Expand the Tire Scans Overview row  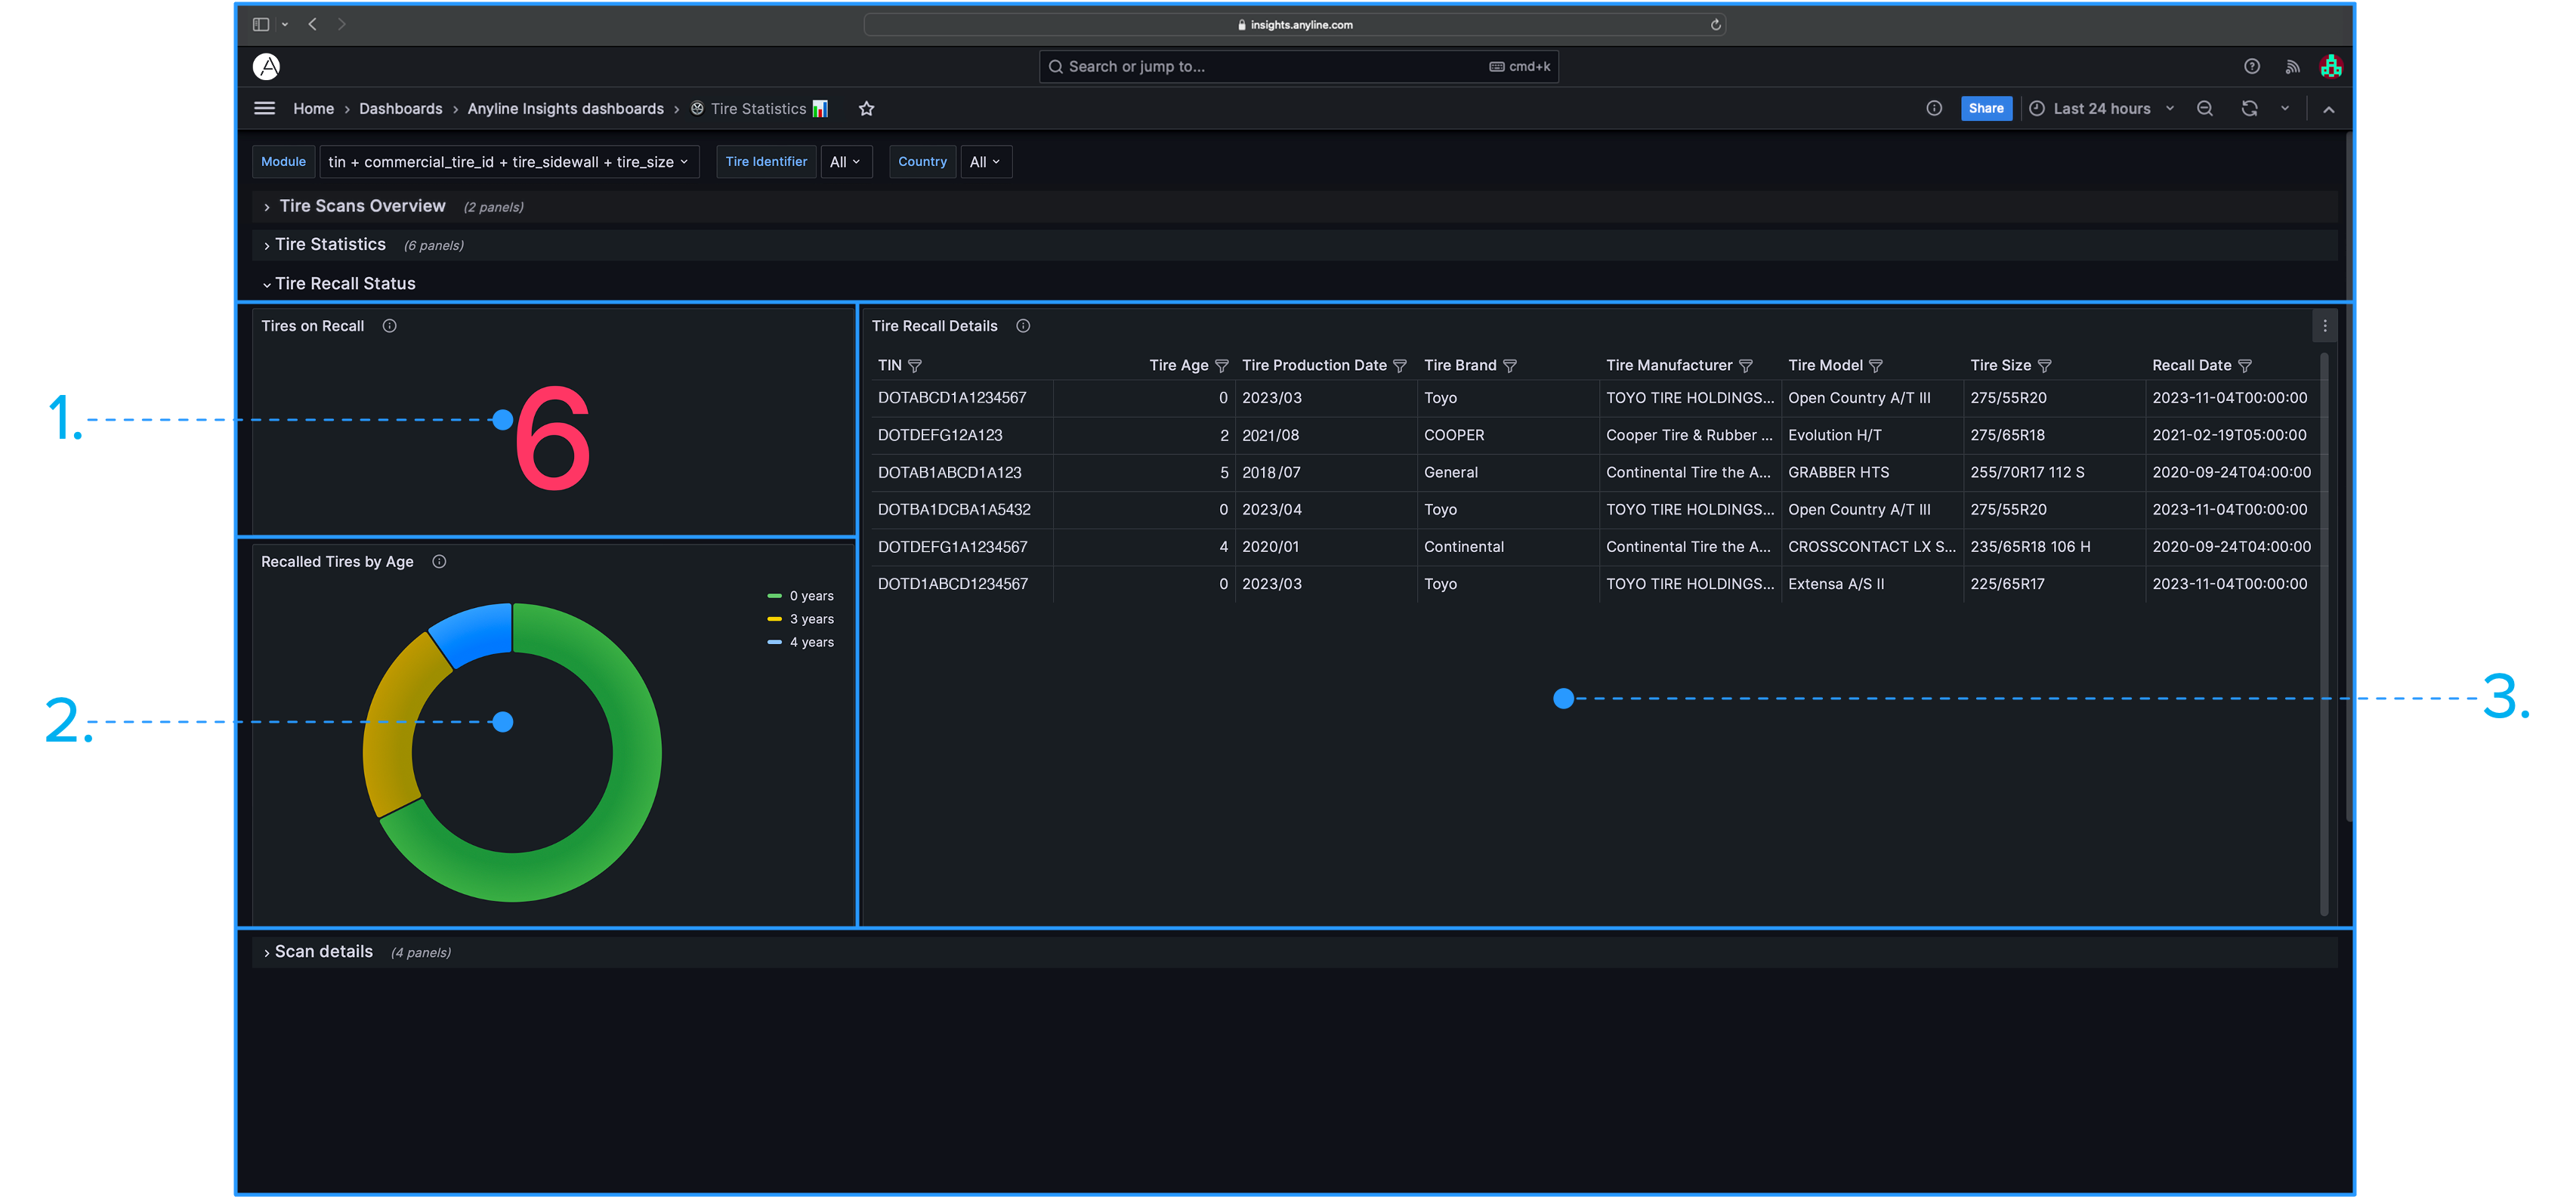[362, 206]
